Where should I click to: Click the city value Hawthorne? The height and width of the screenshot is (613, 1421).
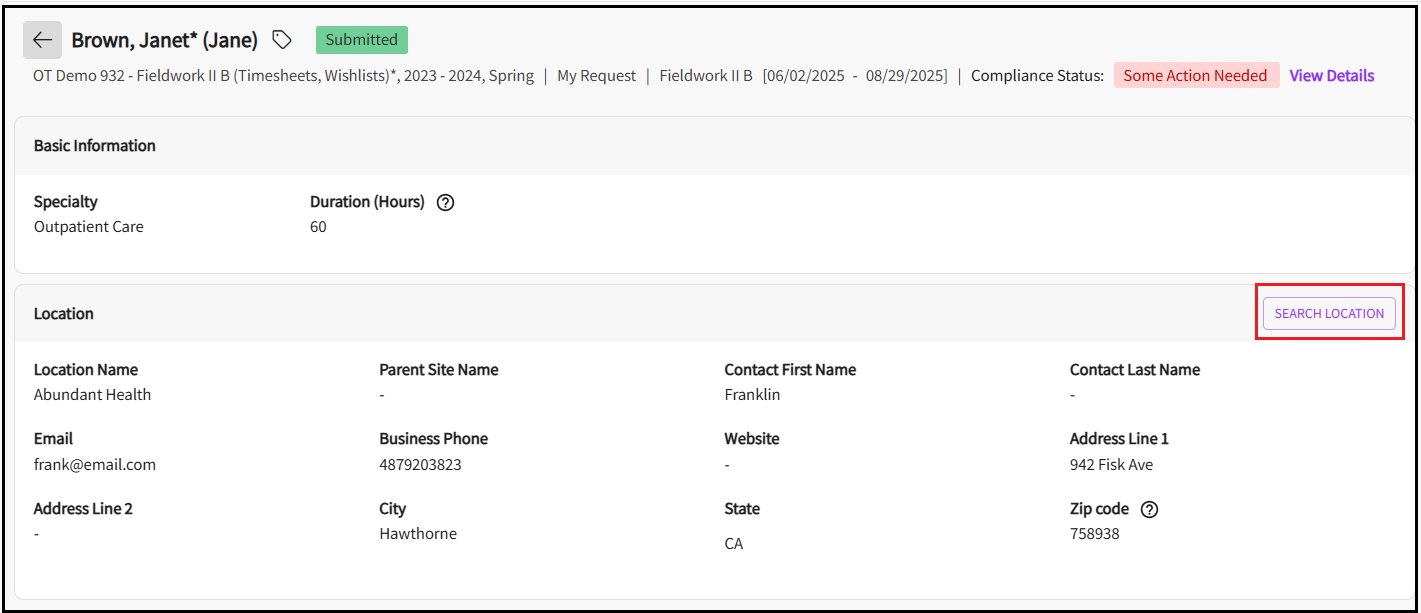pyautogui.click(x=418, y=534)
